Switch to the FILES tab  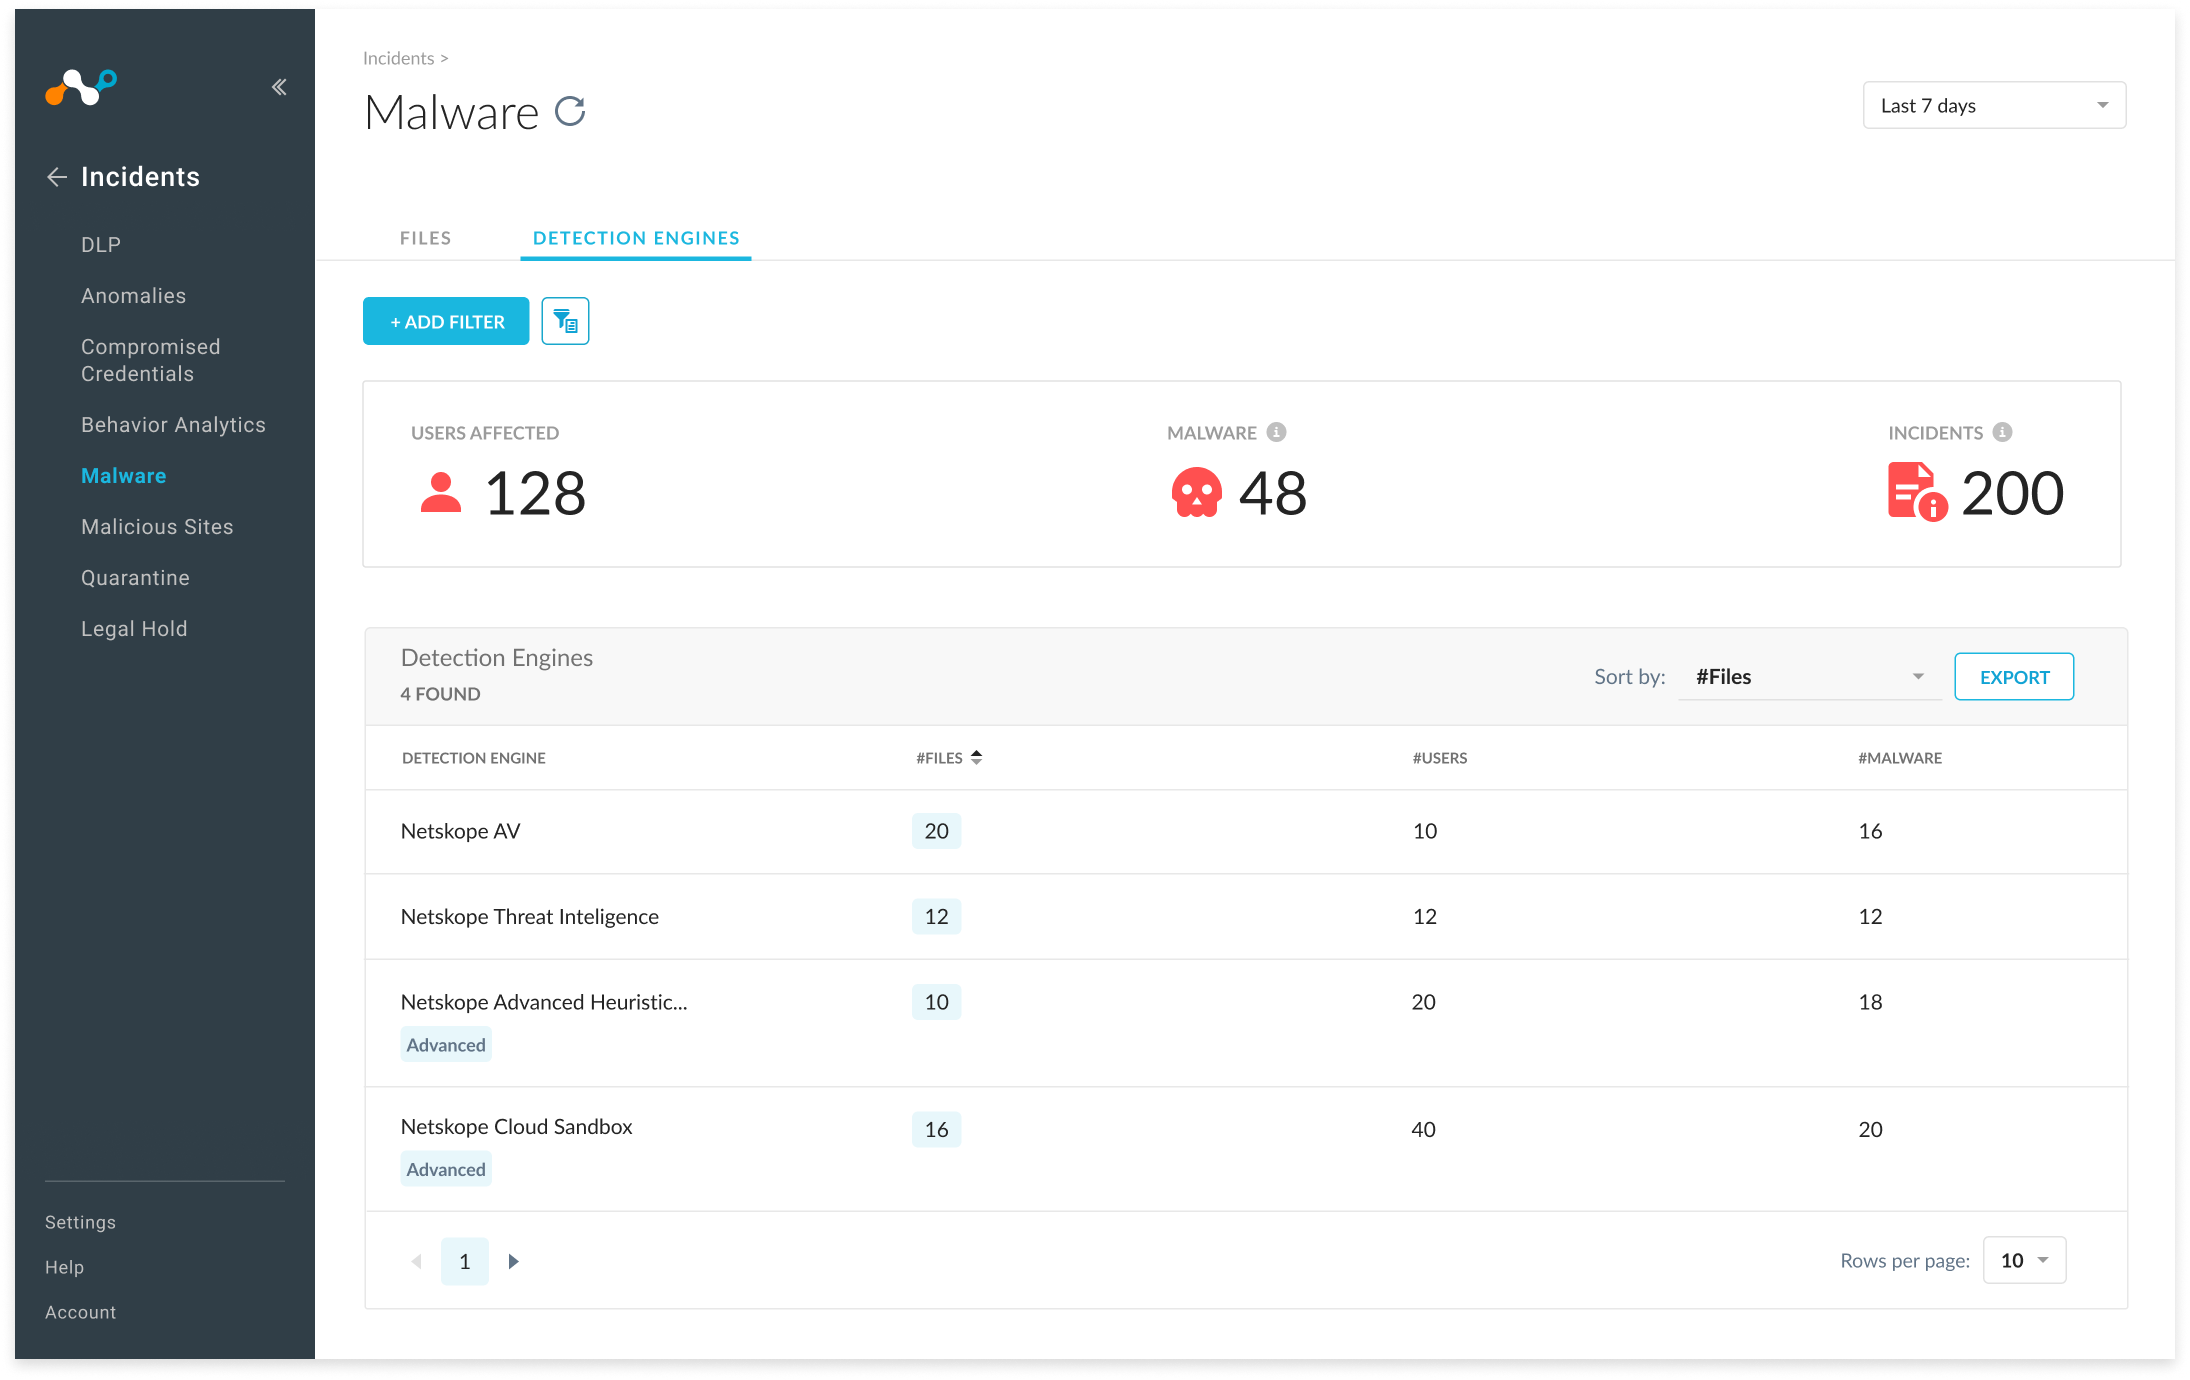[x=425, y=238]
